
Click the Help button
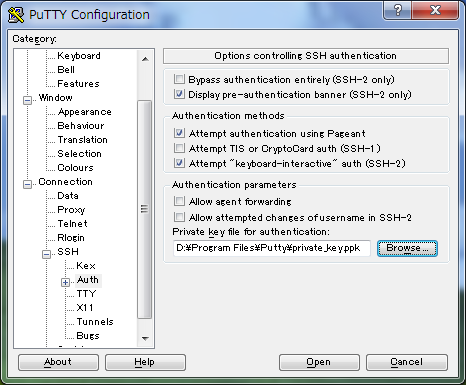(145, 362)
